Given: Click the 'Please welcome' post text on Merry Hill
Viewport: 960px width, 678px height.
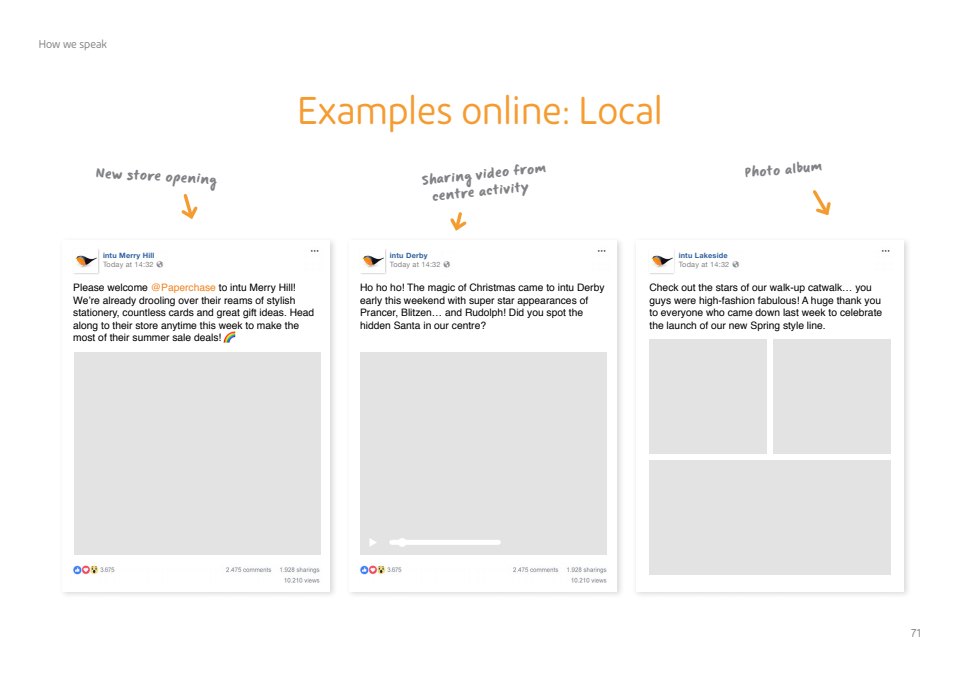Looking at the screenshot, I should 193,312.
